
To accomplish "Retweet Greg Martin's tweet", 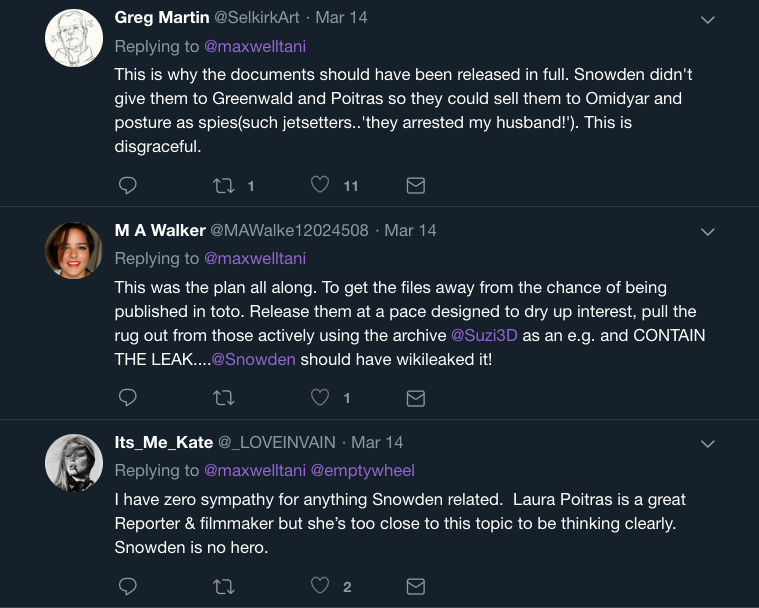I will [x=224, y=185].
